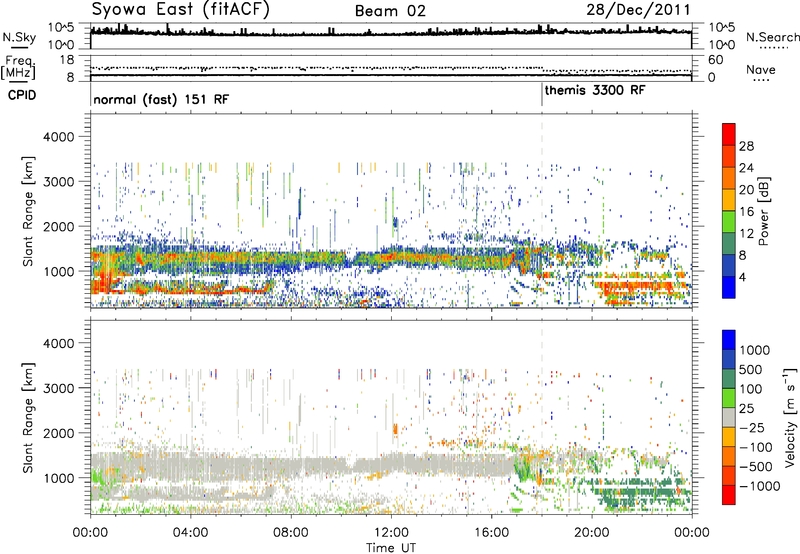Screen dimensions: 800x554
Task: Select 'normal (fast) 151 RF' CPID text
Action: [x=161, y=99]
